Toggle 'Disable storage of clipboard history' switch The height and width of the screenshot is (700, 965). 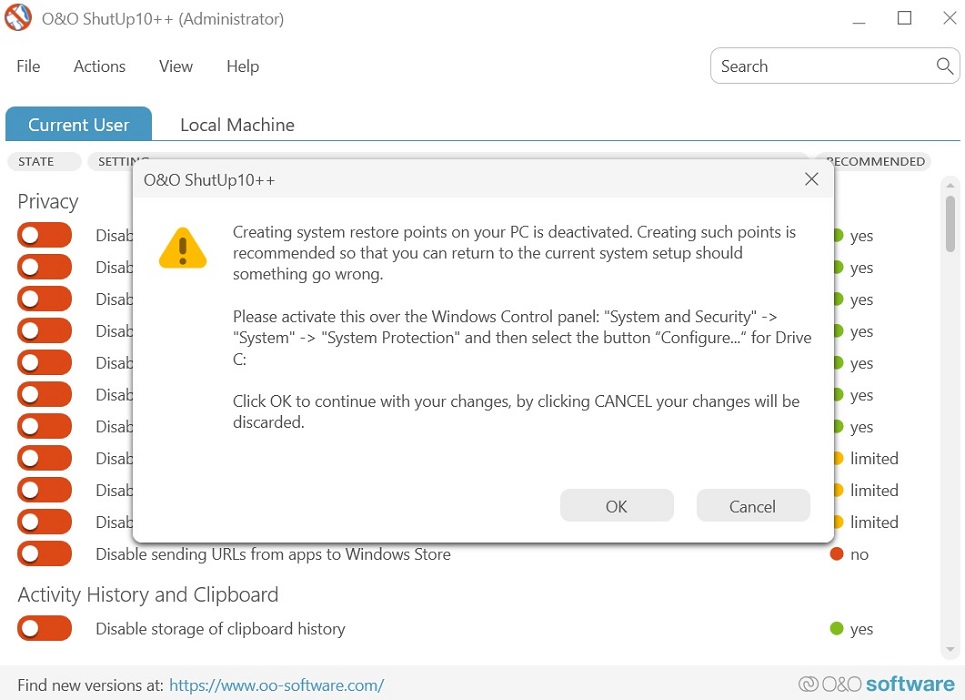point(44,628)
